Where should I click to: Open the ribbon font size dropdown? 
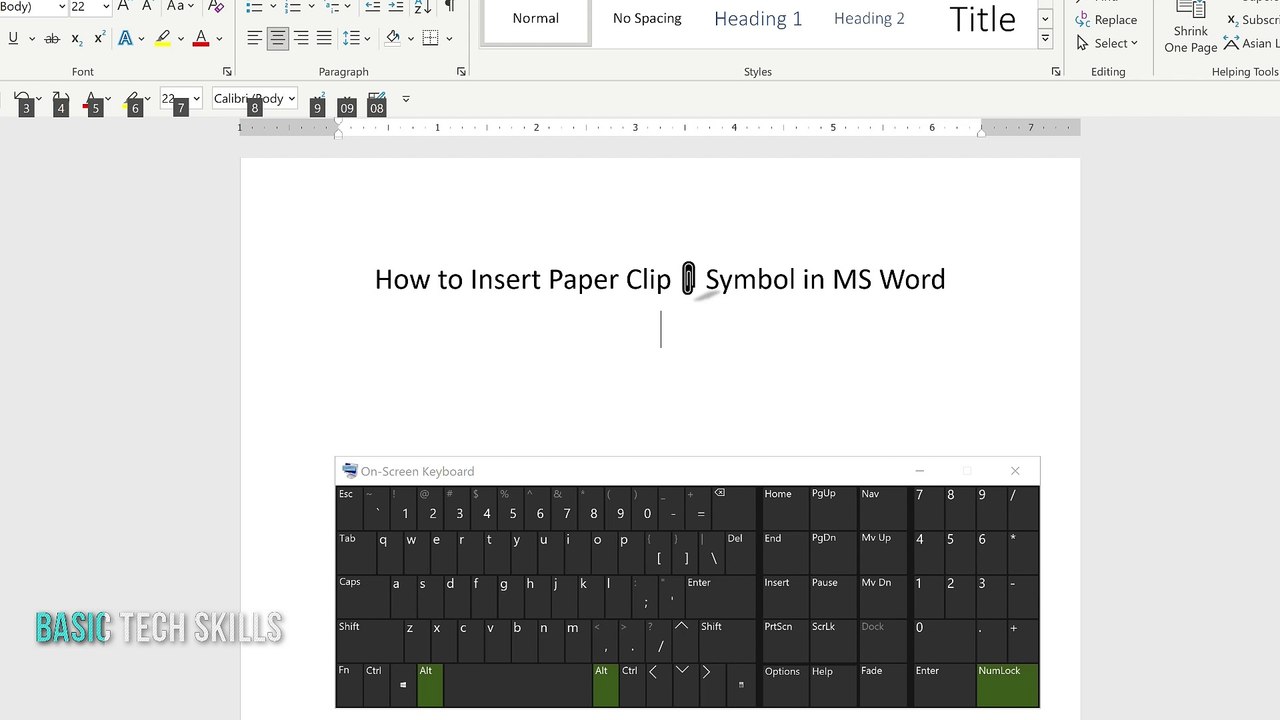pyautogui.click(x=106, y=7)
